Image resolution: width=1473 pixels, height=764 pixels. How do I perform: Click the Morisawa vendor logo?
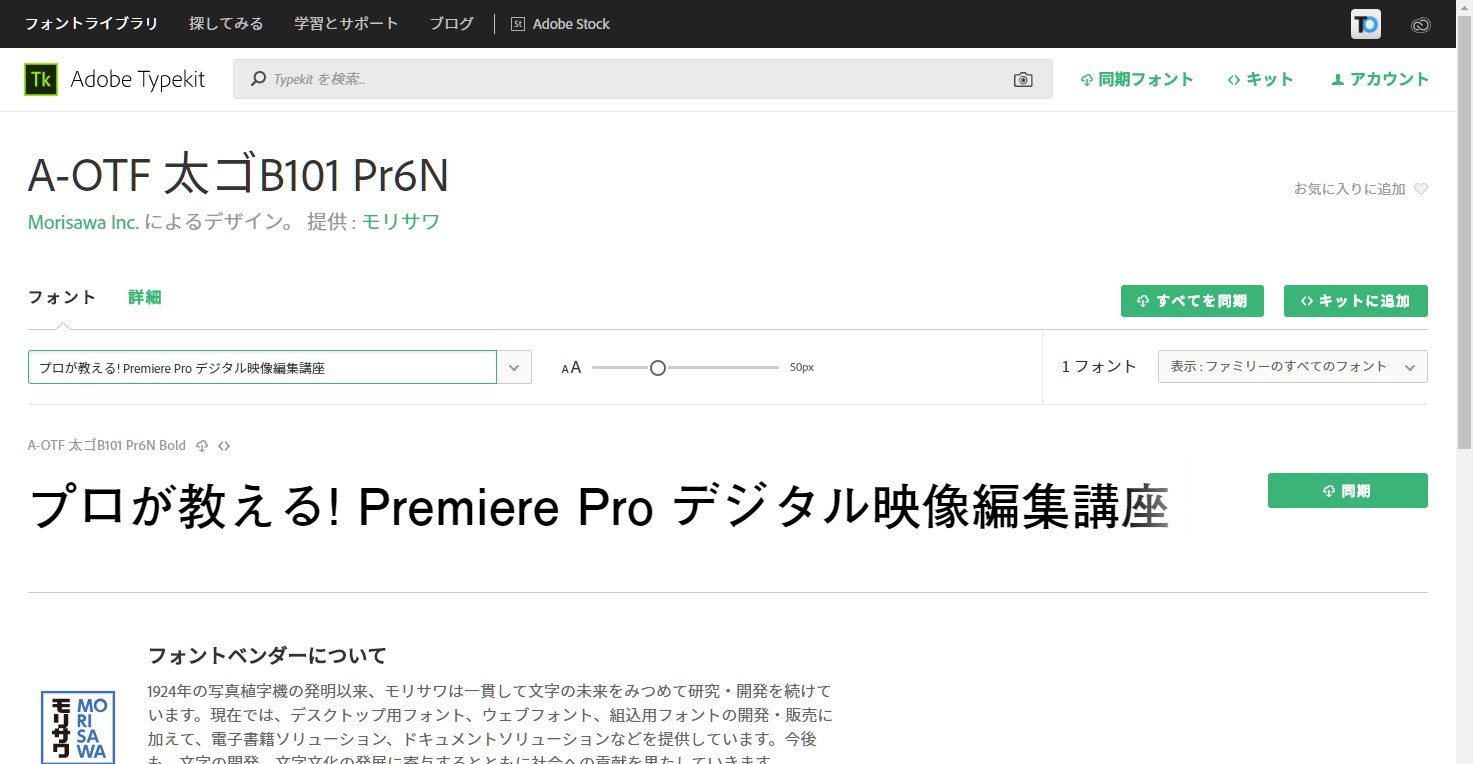pyautogui.click(x=78, y=728)
